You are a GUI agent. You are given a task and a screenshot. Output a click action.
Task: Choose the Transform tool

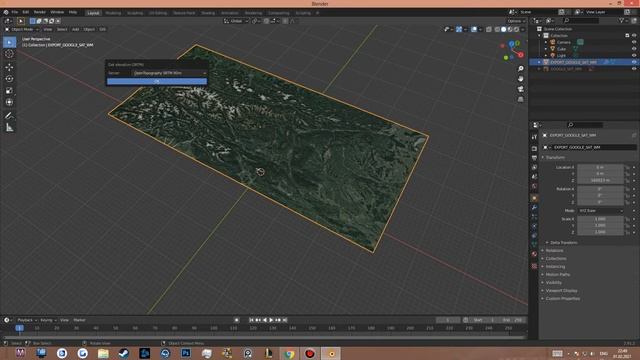coord(9,102)
